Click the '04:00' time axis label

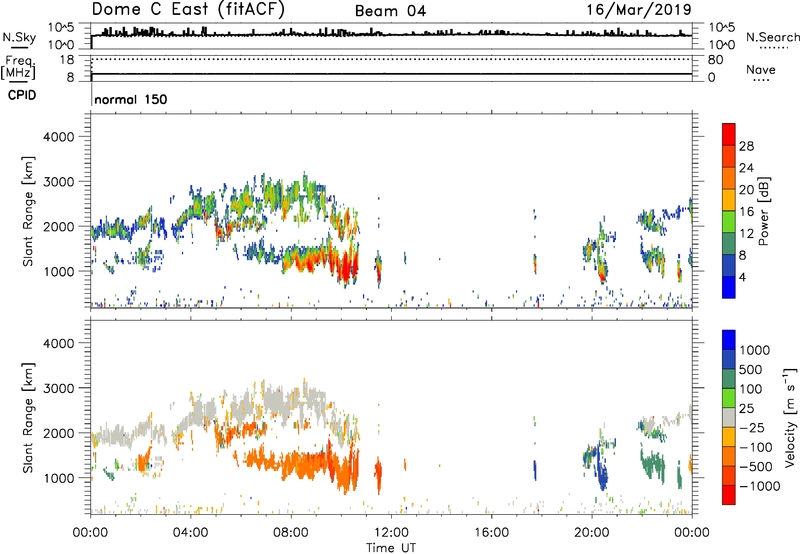click(190, 533)
